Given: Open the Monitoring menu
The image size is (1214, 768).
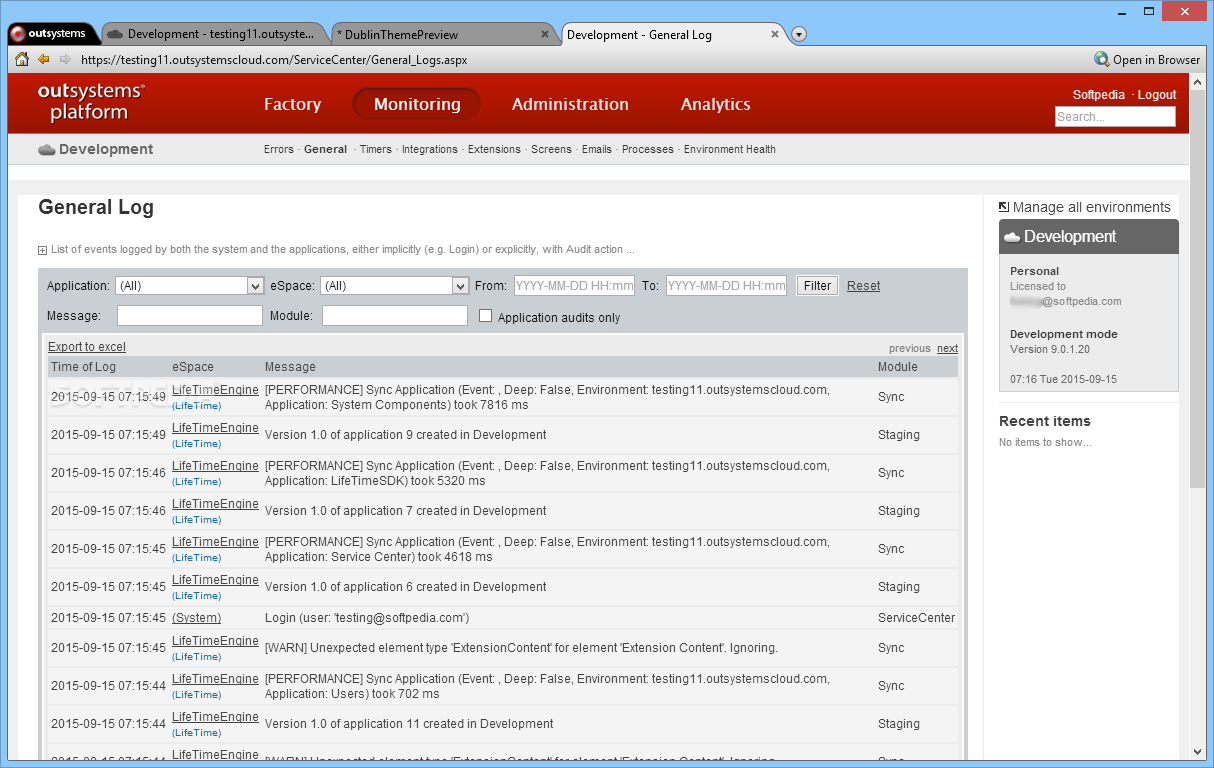Looking at the screenshot, I should coord(417,104).
